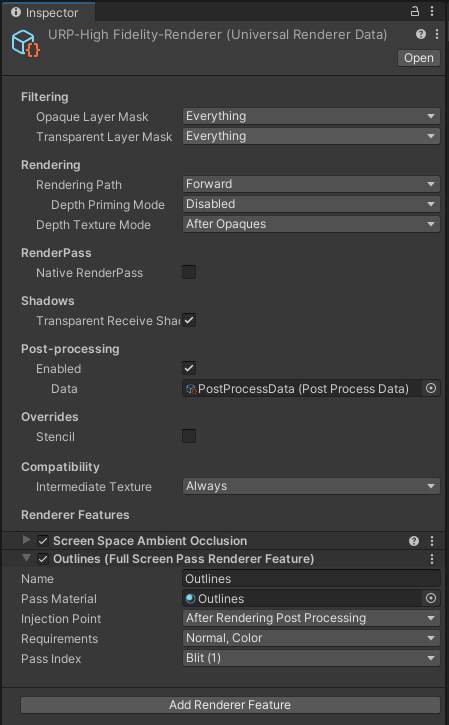Open Requirements dropdown showing Normal, Color

coord(311,638)
